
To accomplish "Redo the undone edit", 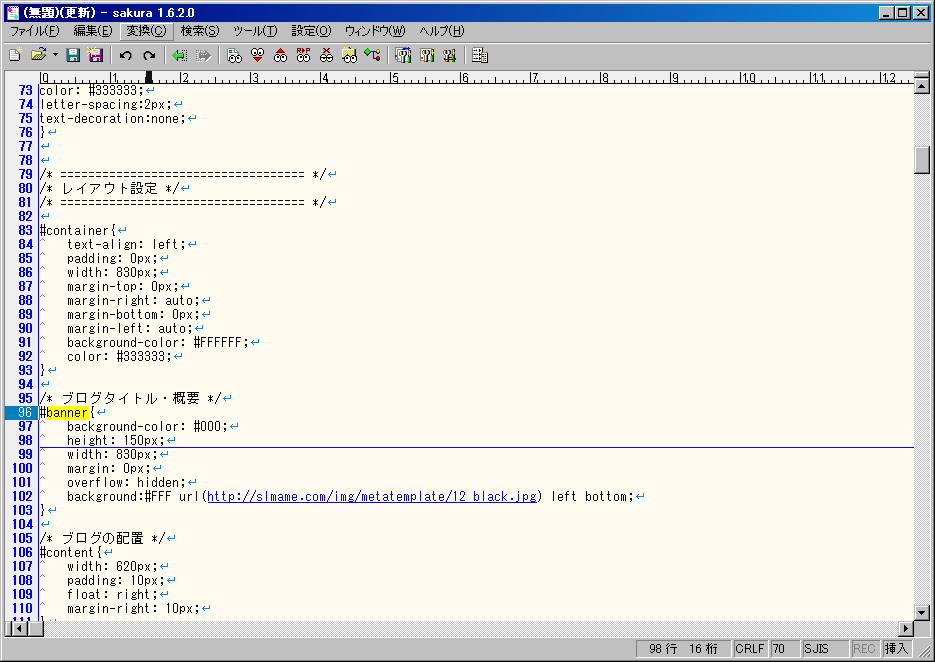I will point(148,55).
